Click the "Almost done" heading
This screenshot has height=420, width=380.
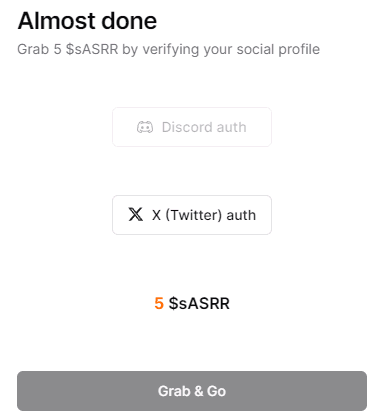87,21
